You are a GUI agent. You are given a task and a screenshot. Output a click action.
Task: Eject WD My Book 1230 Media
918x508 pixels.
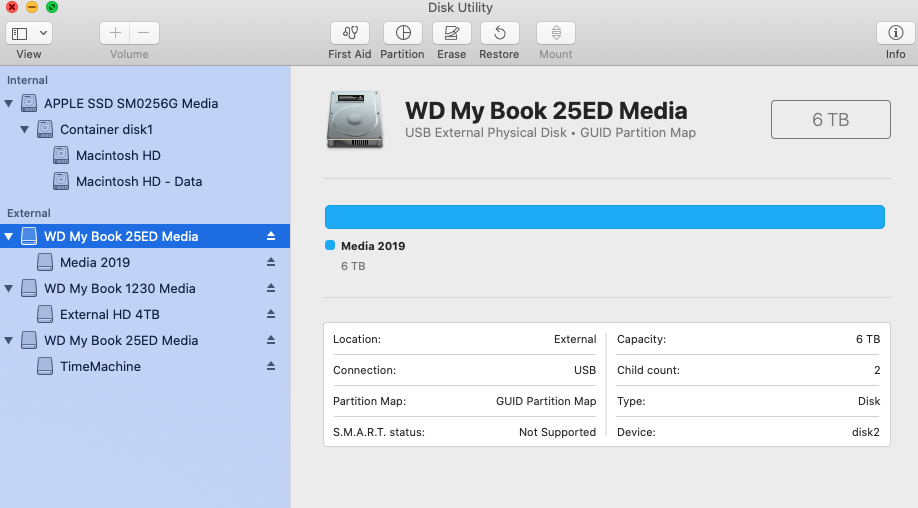pos(270,289)
